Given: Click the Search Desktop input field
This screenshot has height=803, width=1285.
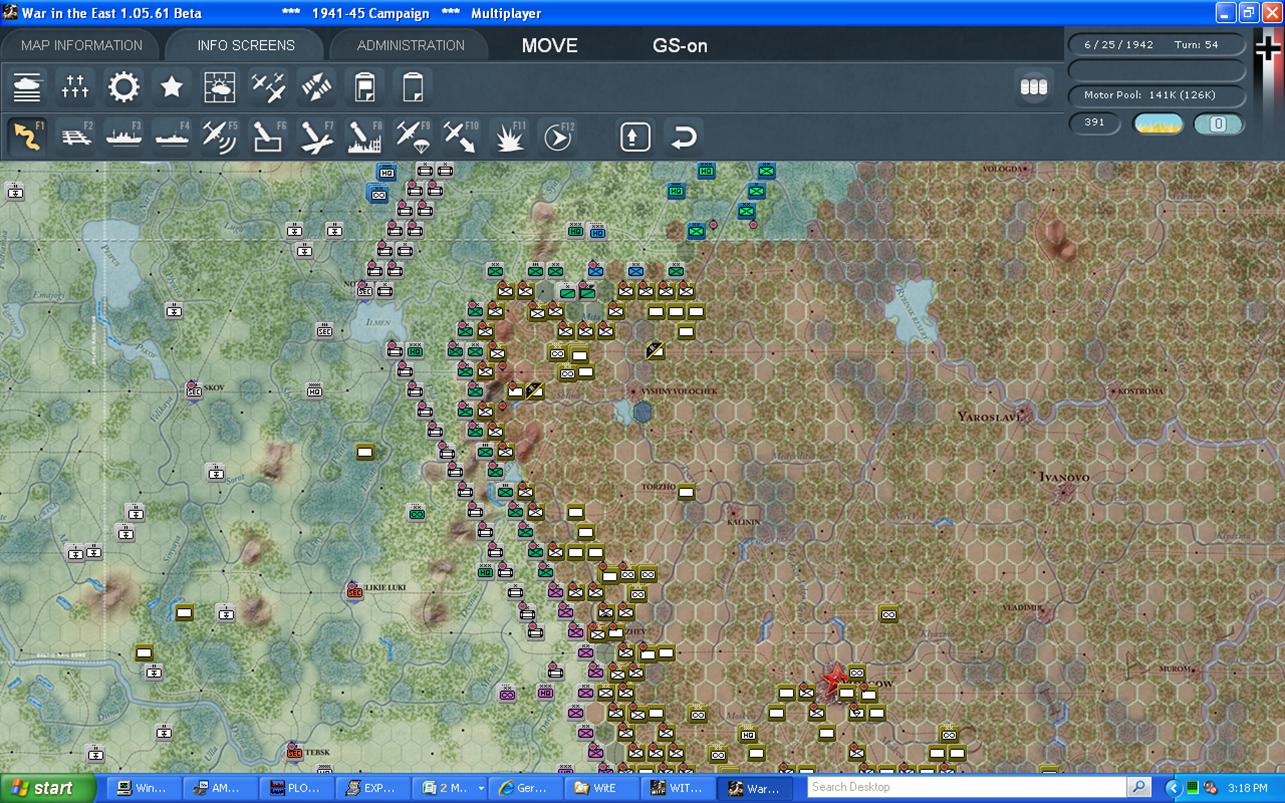Looking at the screenshot, I should [966, 787].
